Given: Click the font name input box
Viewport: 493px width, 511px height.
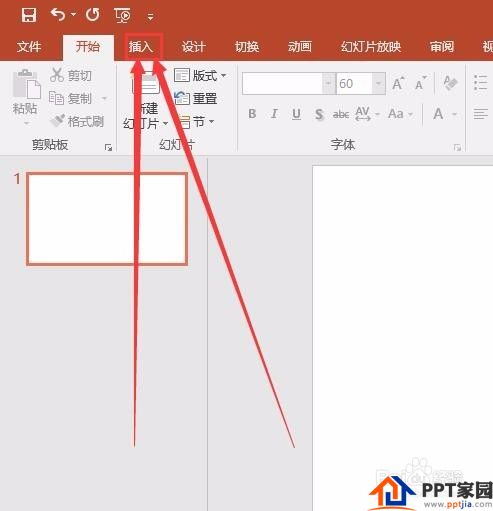Looking at the screenshot, I should (x=282, y=83).
